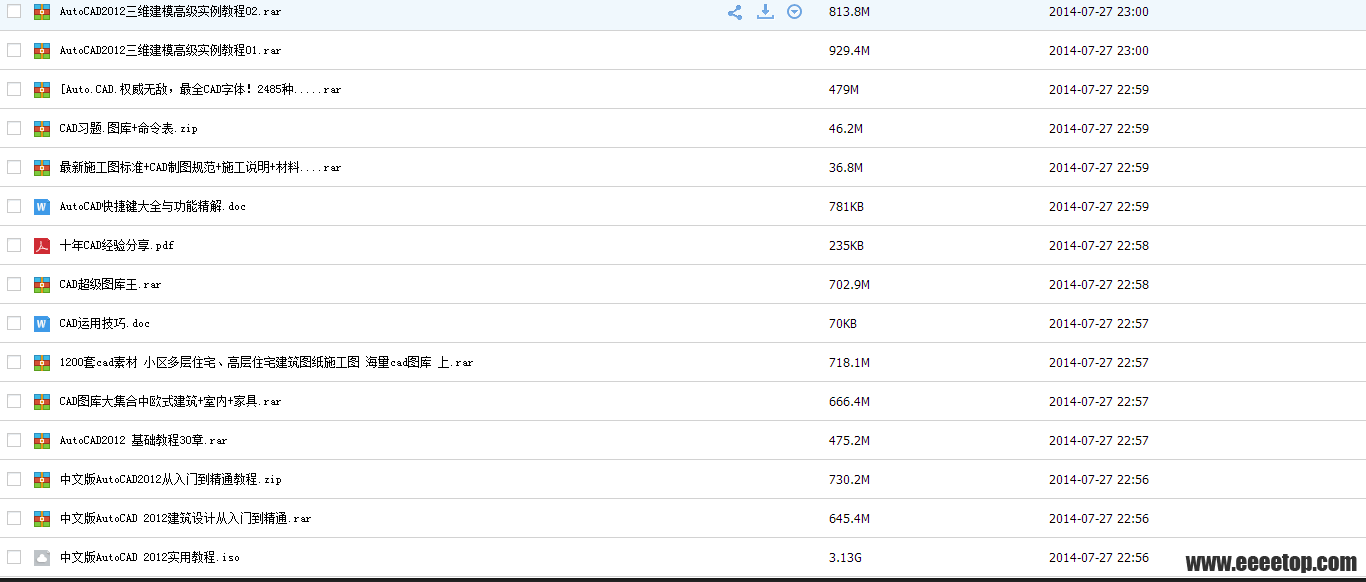This screenshot has width=1366, height=582.
Task: Open 中文版AutoCAD 2012建筑设计从入门到精通.rar name
Action: coord(185,519)
